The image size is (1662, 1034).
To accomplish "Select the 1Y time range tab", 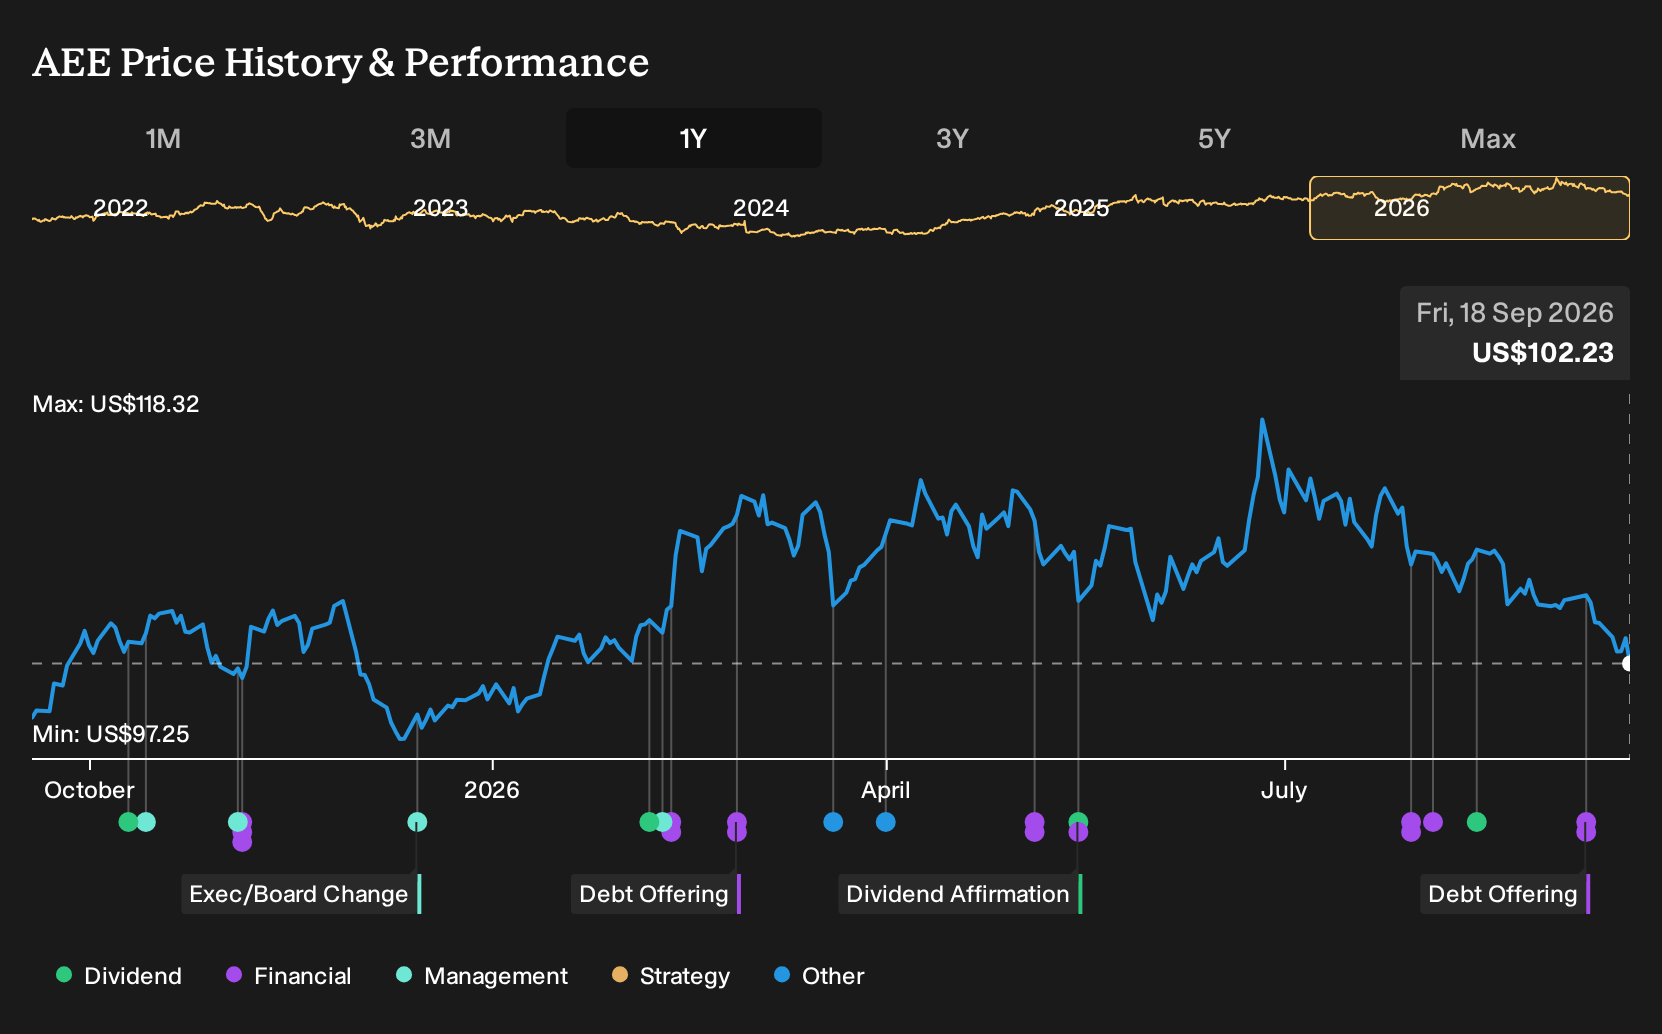I will [693, 138].
